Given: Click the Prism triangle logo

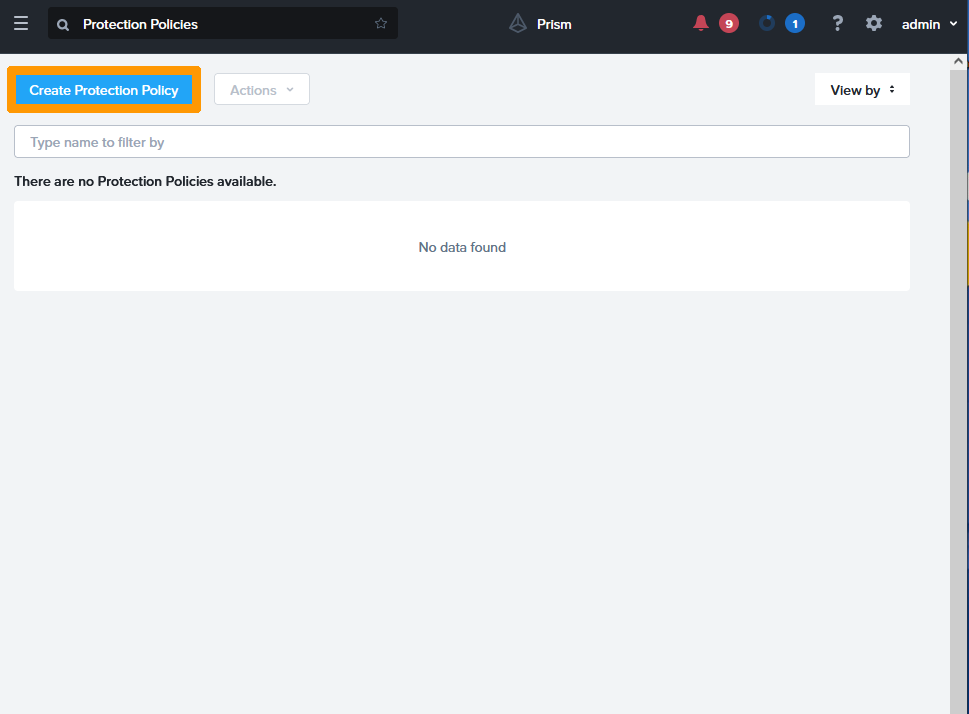Looking at the screenshot, I should (x=517, y=24).
